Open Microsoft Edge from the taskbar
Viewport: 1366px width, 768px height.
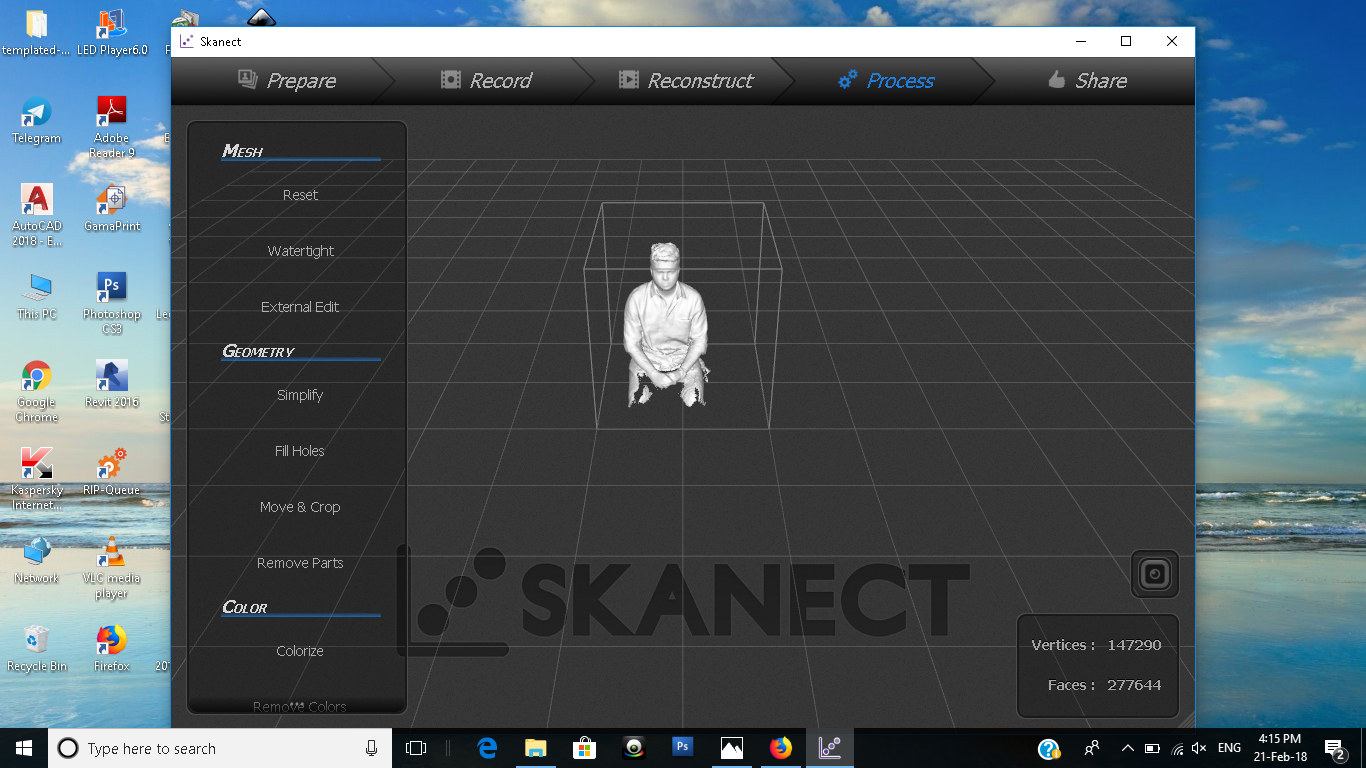(x=487, y=748)
